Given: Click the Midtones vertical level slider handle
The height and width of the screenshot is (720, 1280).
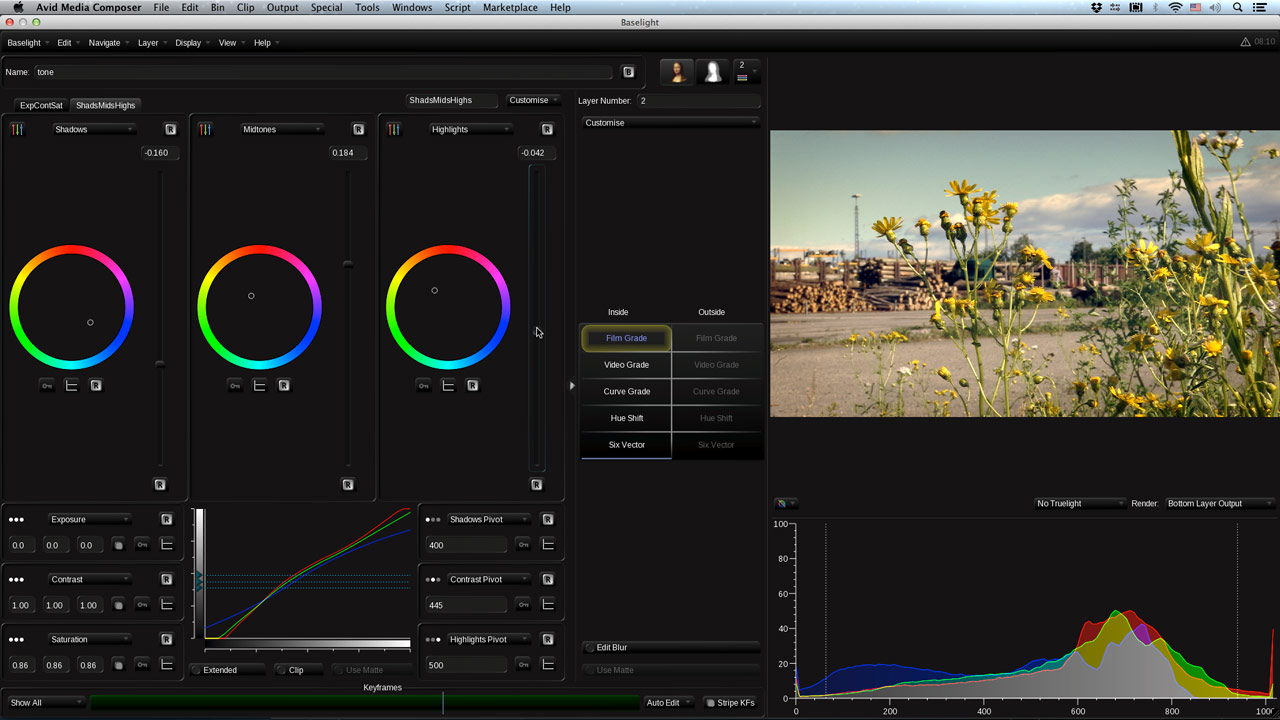Looking at the screenshot, I should coord(348,264).
